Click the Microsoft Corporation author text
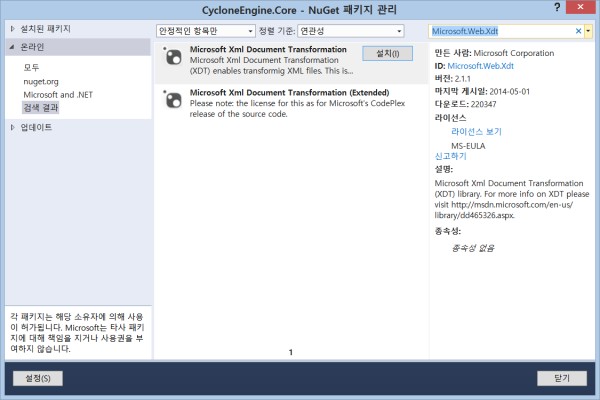This screenshot has height=400, width=600. [514, 53]
